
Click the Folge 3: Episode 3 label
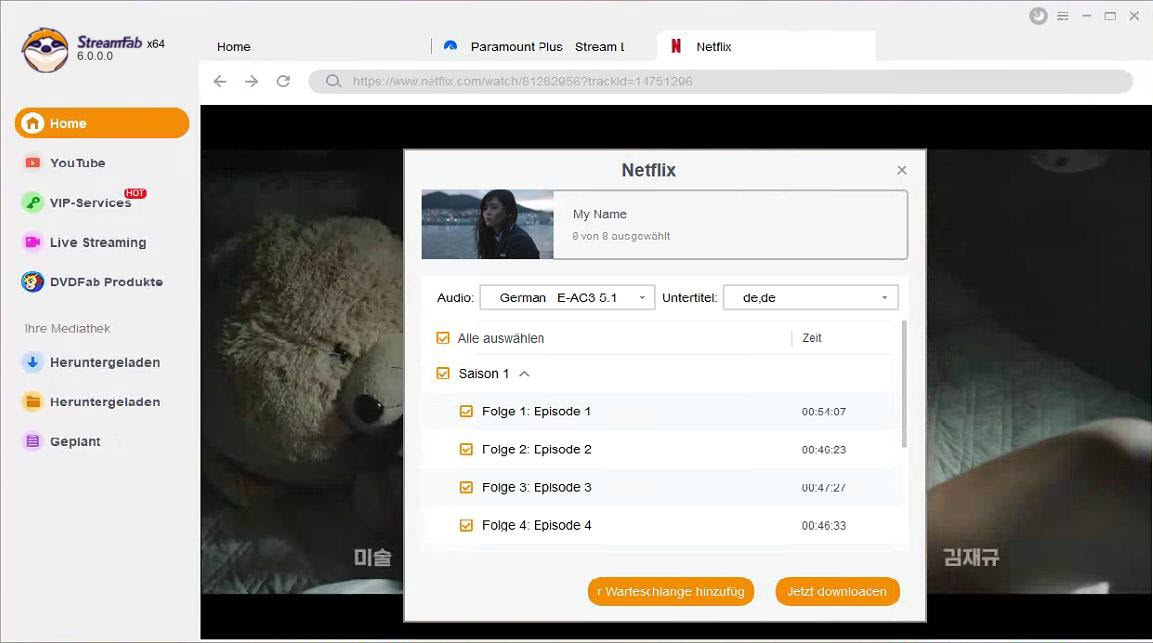pyautogui.click(x=536, y=487)
